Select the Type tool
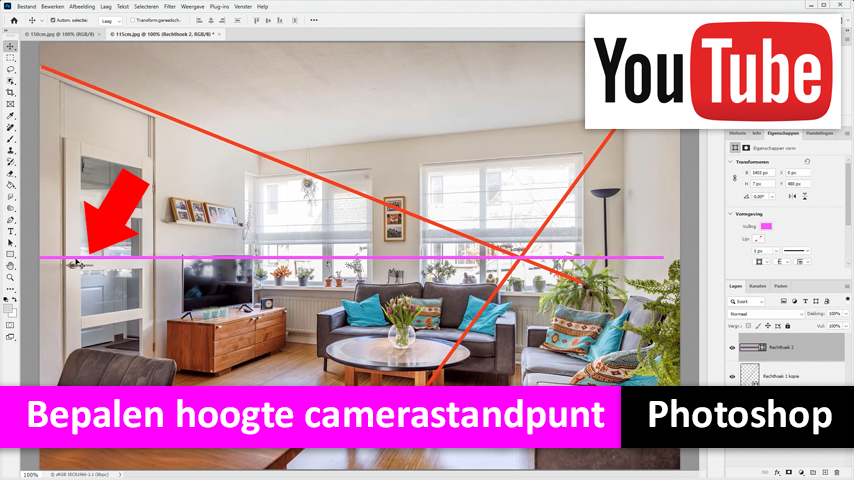The height and width of the screenshot is (480, 854). click(10, 231)
